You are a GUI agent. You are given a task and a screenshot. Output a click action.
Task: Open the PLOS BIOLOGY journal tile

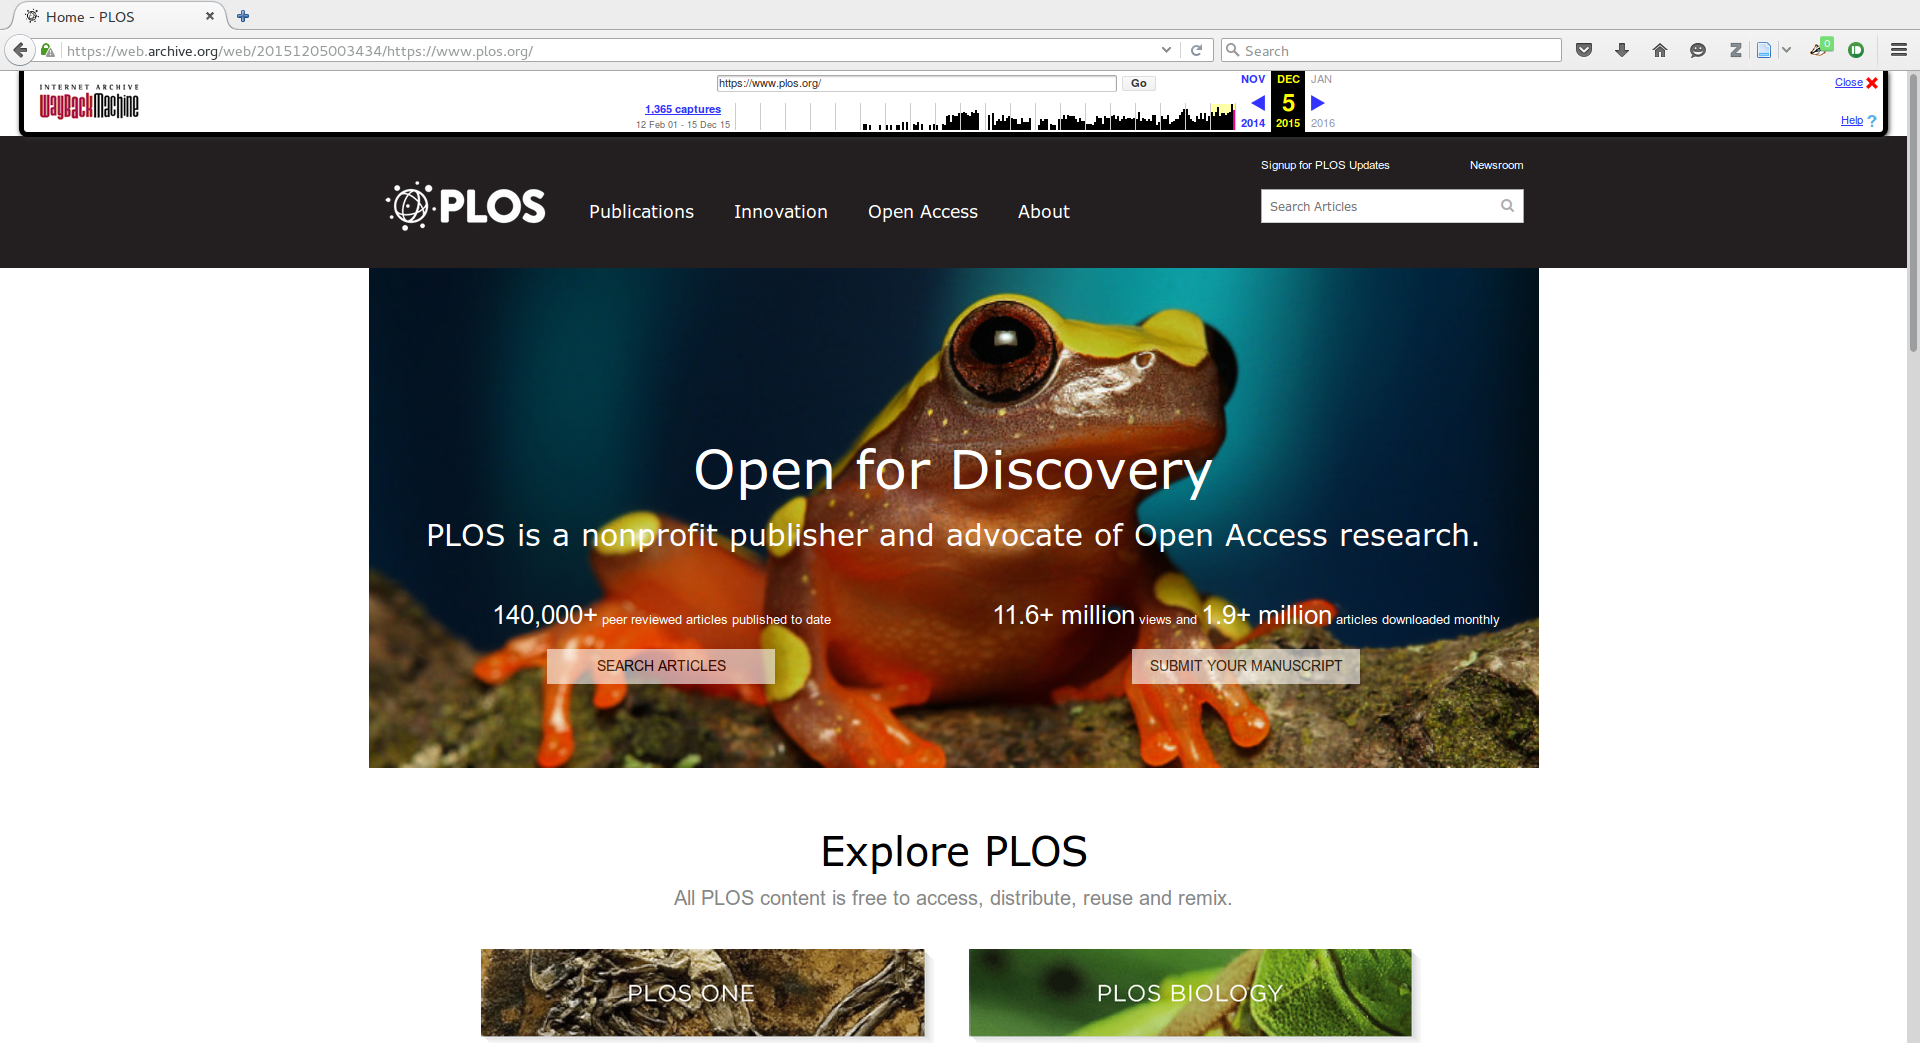pos(1190,993)
